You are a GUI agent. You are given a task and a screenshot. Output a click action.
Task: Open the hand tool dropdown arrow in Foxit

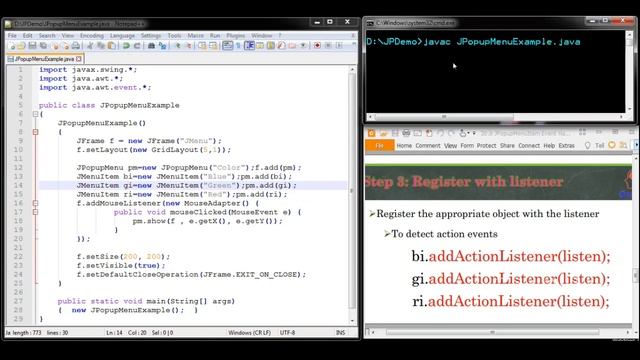pyautogui.click(x=469, y=133)
